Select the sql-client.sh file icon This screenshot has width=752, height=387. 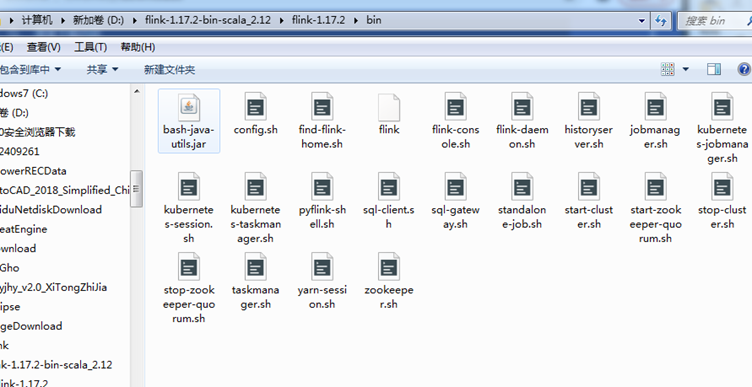389,187
